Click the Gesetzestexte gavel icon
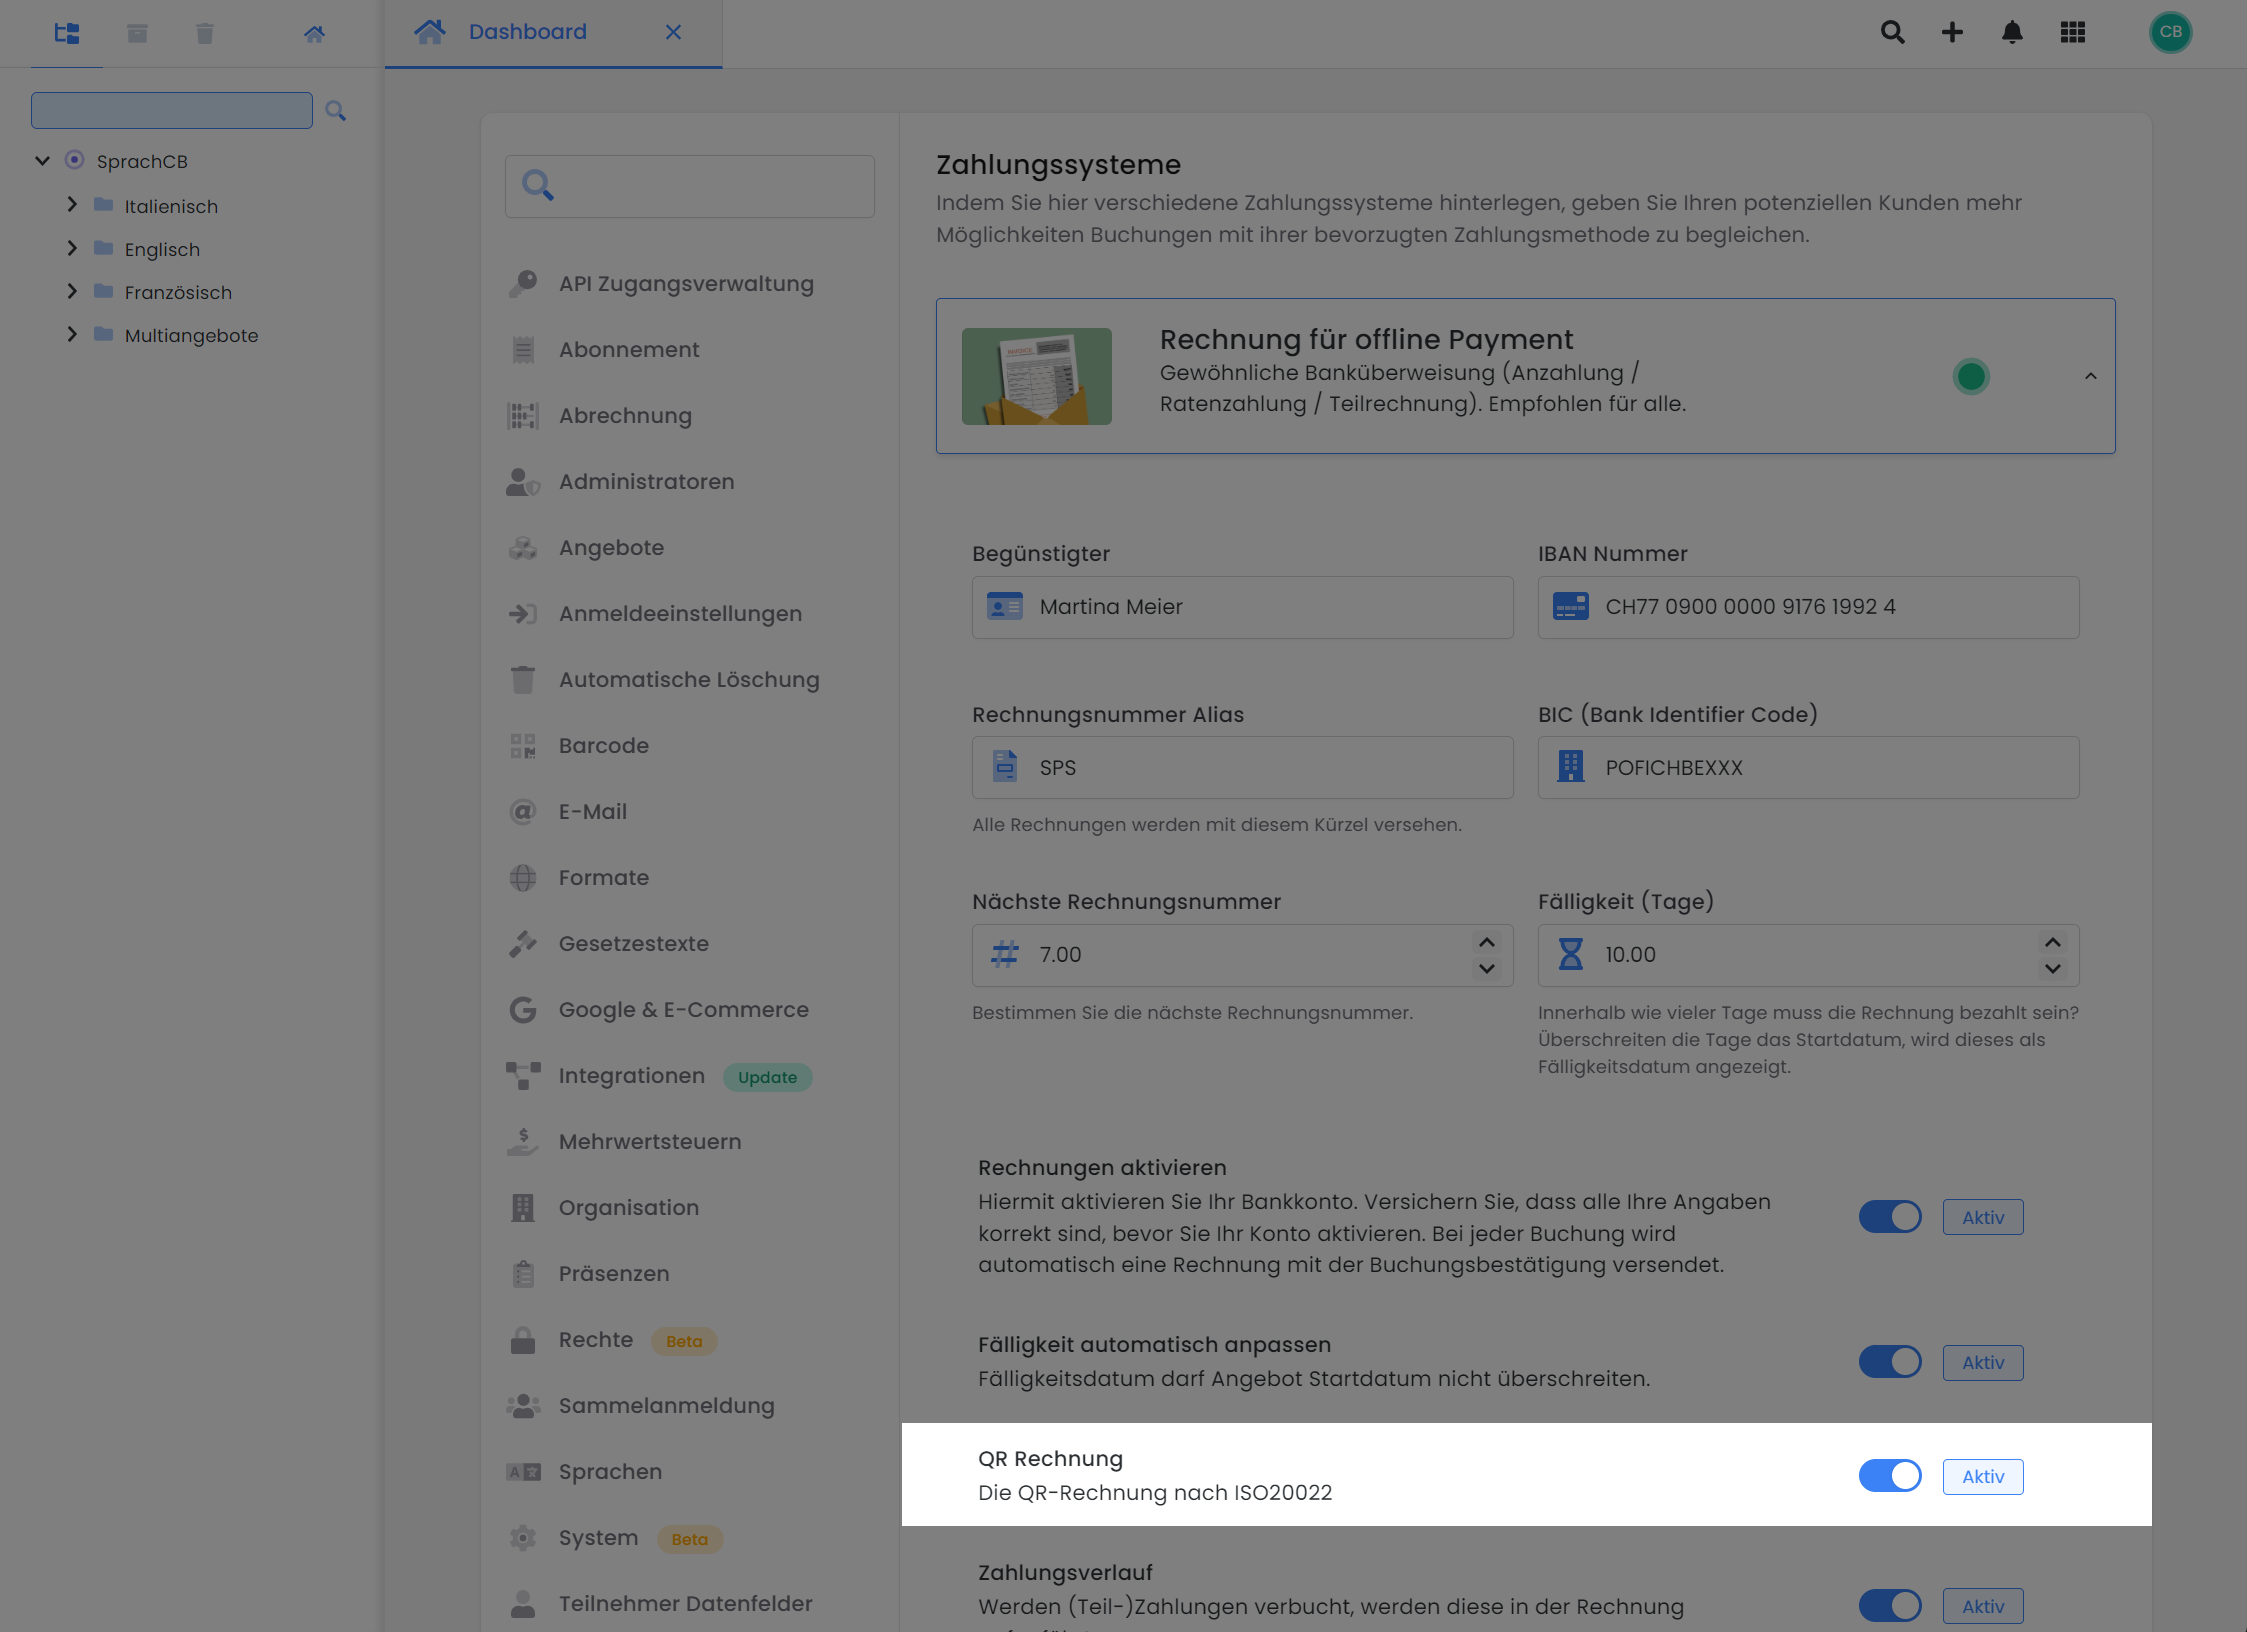The image size is (2247, 1632). pyautogui.click(x=523, y=943)
